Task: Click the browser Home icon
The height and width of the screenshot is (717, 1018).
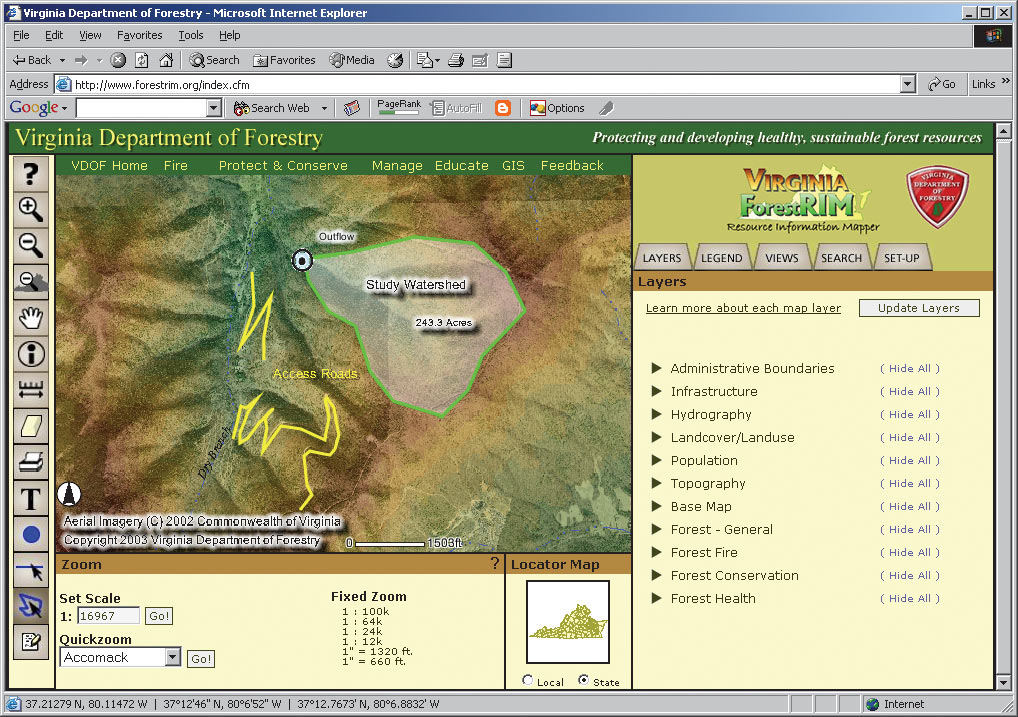Action: 166,60
